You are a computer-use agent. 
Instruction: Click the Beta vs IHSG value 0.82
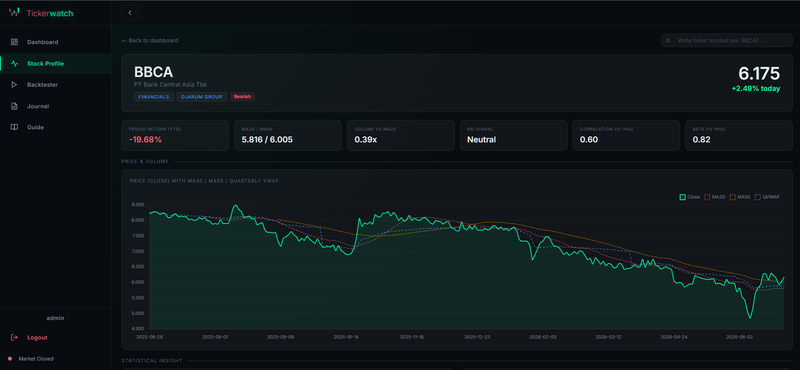pyautogui.click(x=702, y=139)
